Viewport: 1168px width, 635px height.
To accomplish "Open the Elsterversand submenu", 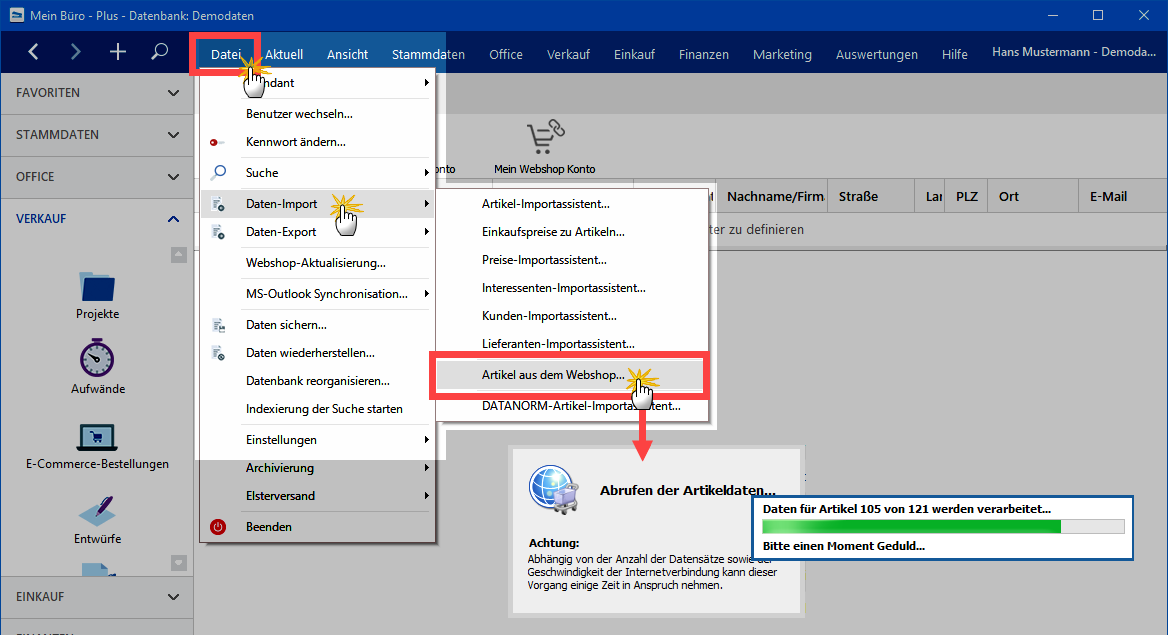I will click(x=318, y=496).
